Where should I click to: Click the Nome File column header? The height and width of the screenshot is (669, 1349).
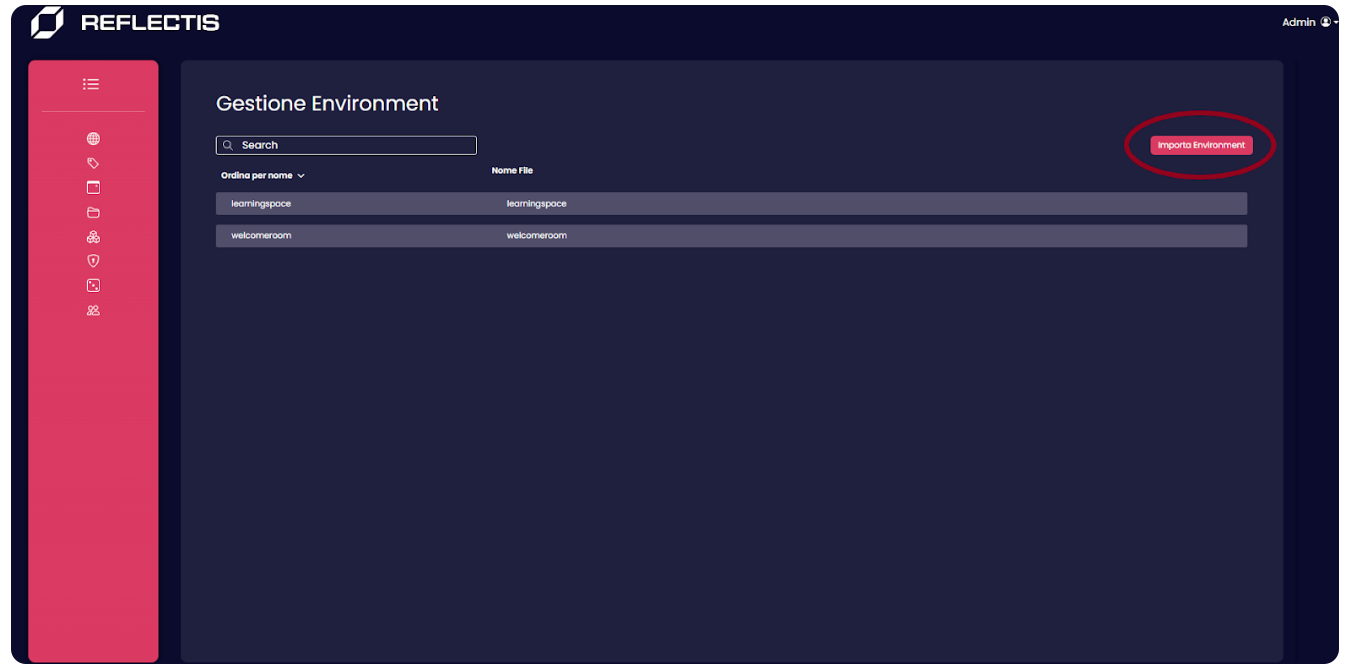(x=512, y=171)
